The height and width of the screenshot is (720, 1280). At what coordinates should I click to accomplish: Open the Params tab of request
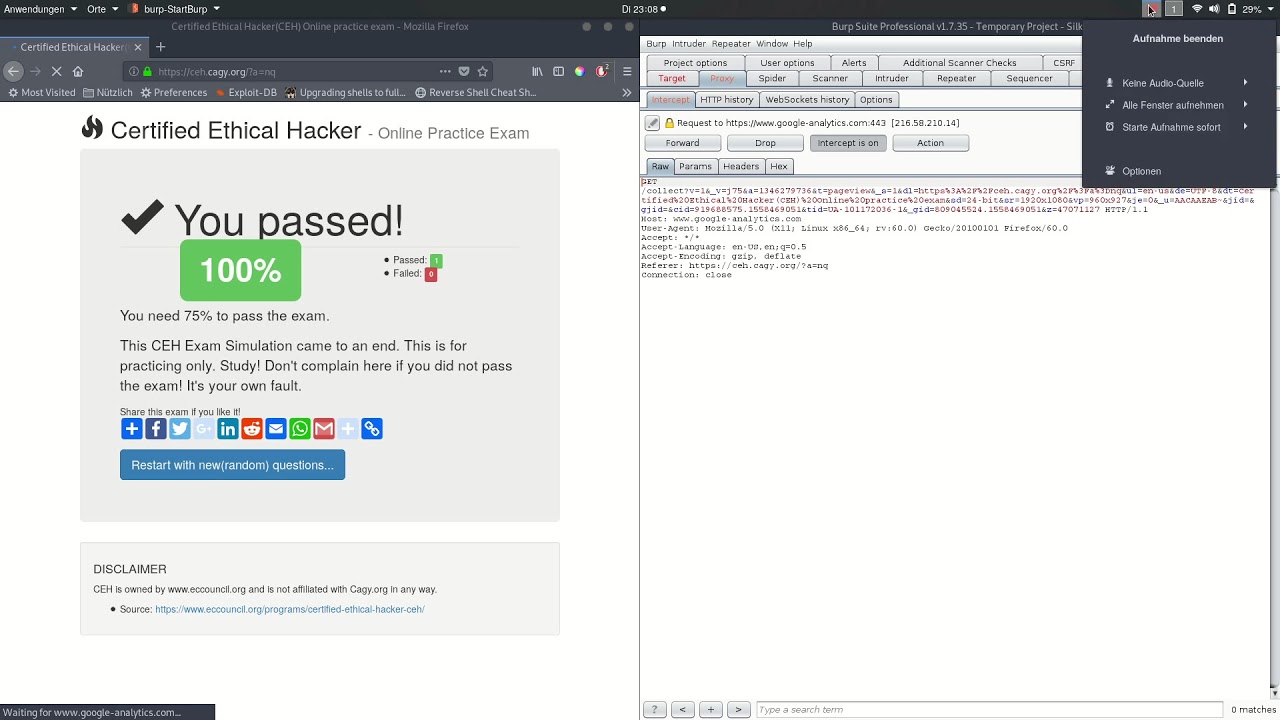coord(695,167)
